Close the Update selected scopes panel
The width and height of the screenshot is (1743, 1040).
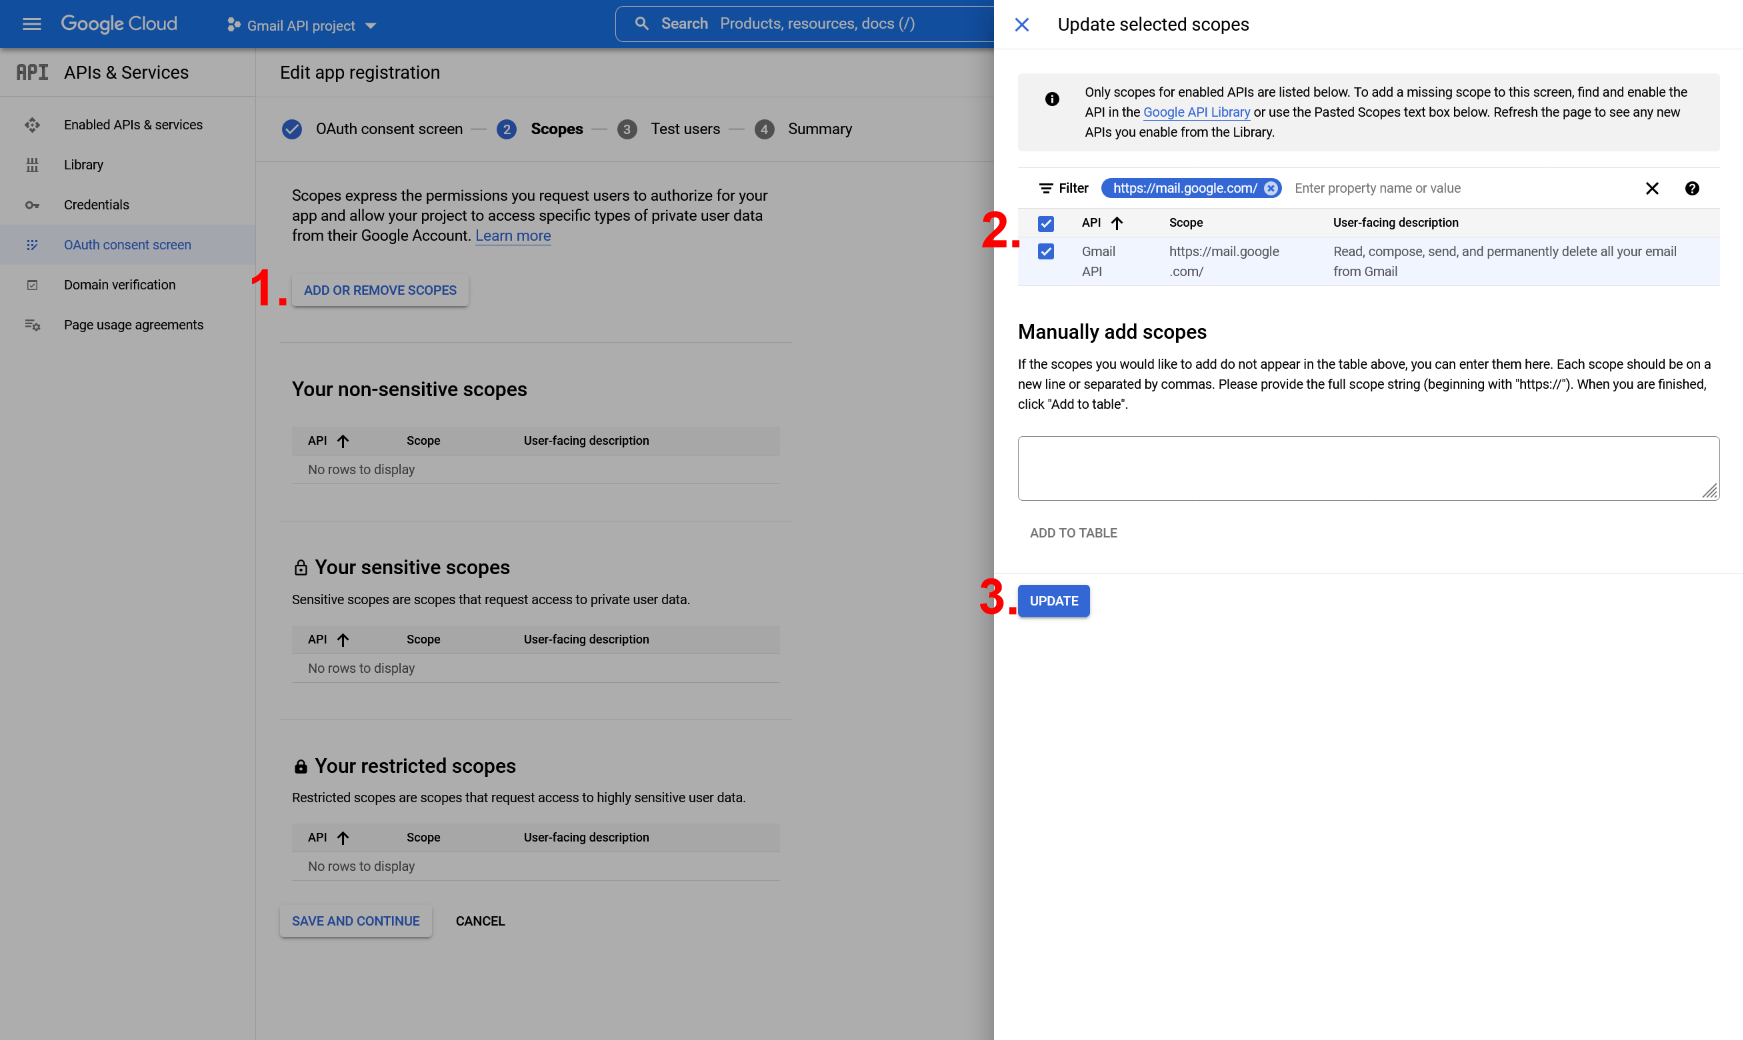tap(1021, 25)
